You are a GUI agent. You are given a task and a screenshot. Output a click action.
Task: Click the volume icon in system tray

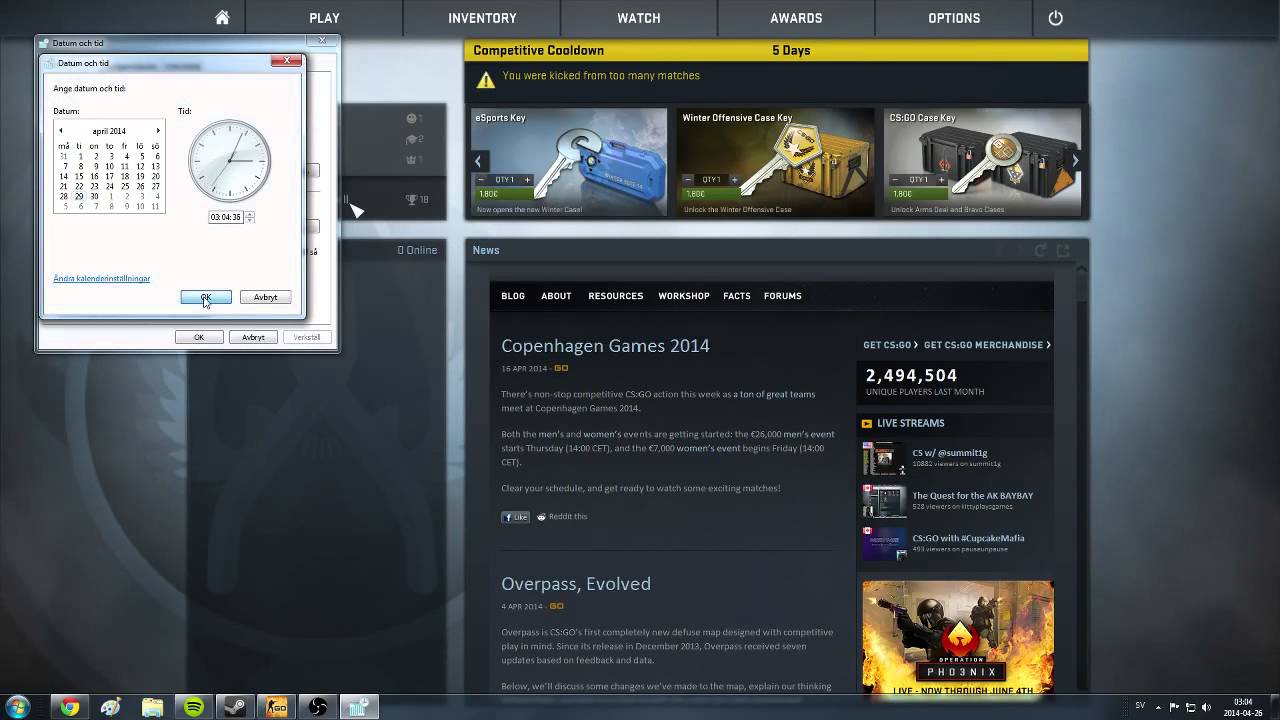[x=1207, y=707]
